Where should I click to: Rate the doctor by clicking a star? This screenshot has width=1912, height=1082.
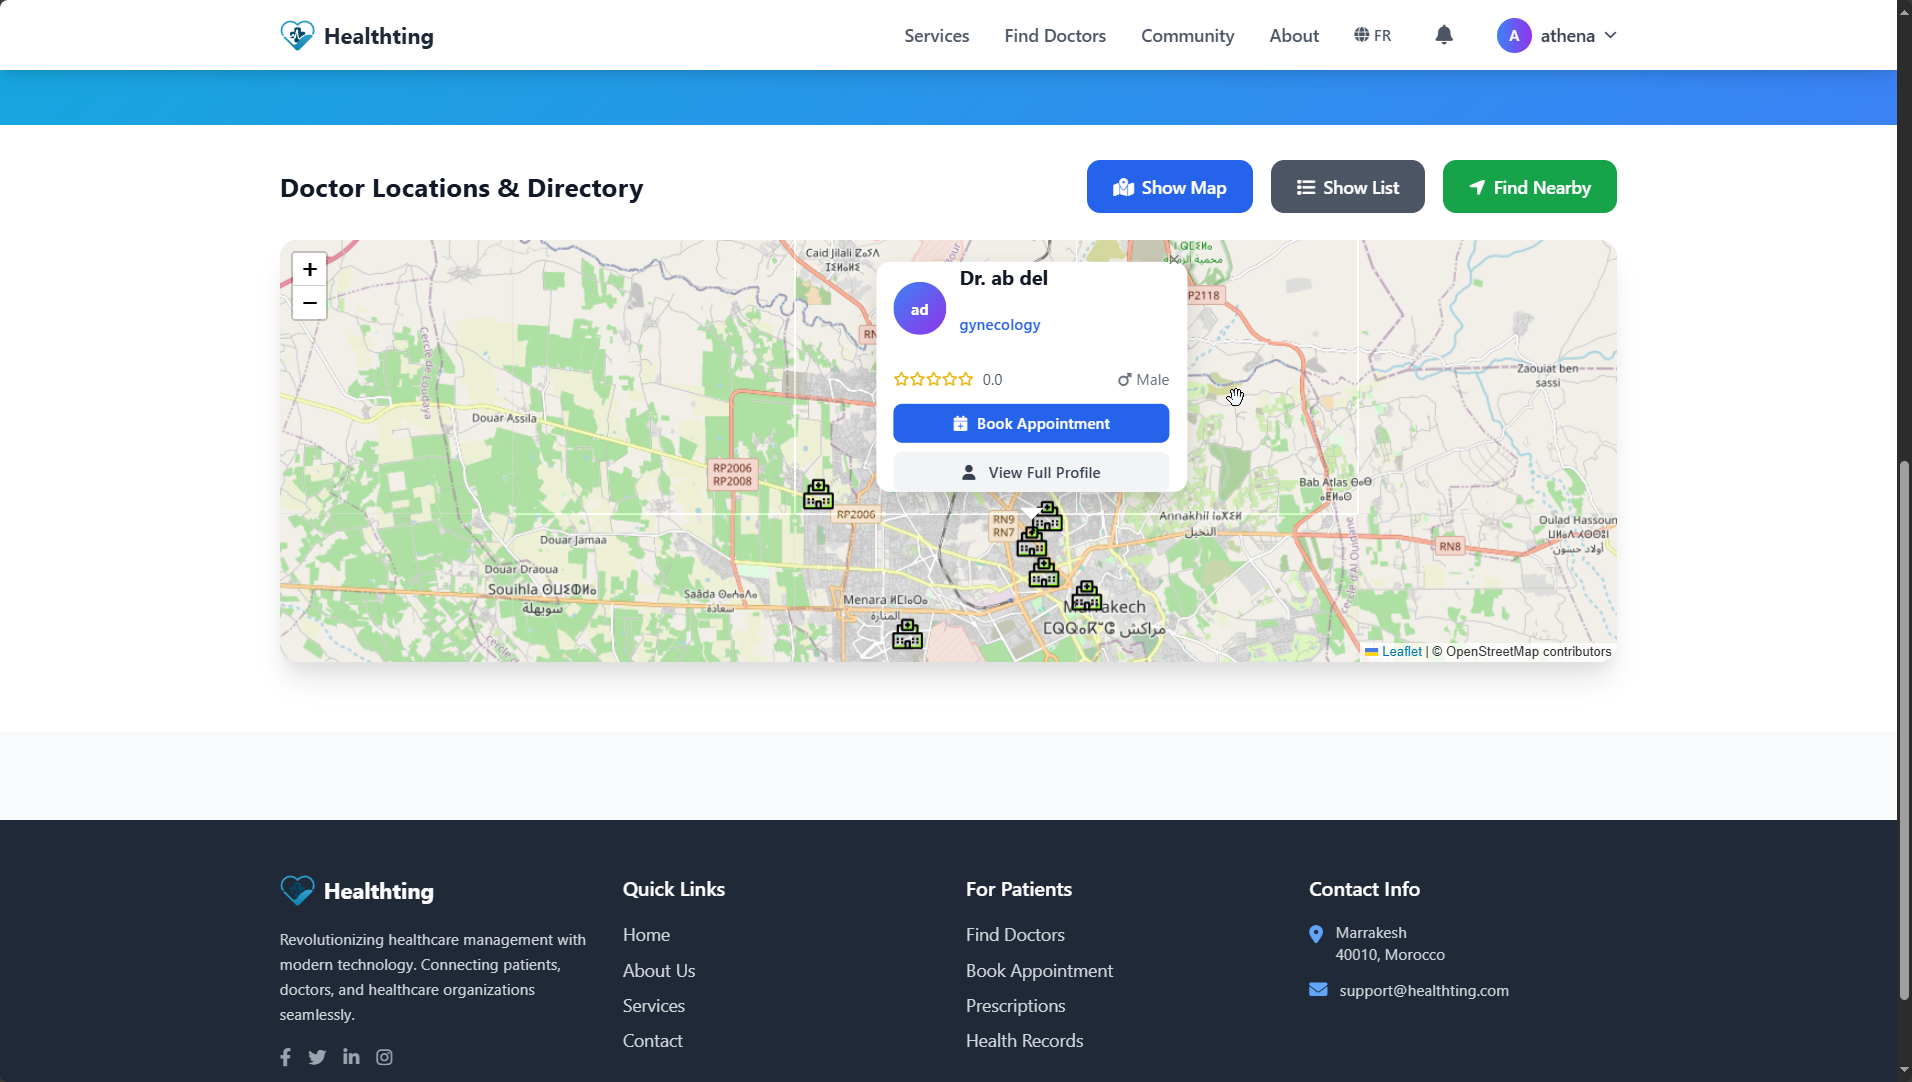[x=933, y=379]
